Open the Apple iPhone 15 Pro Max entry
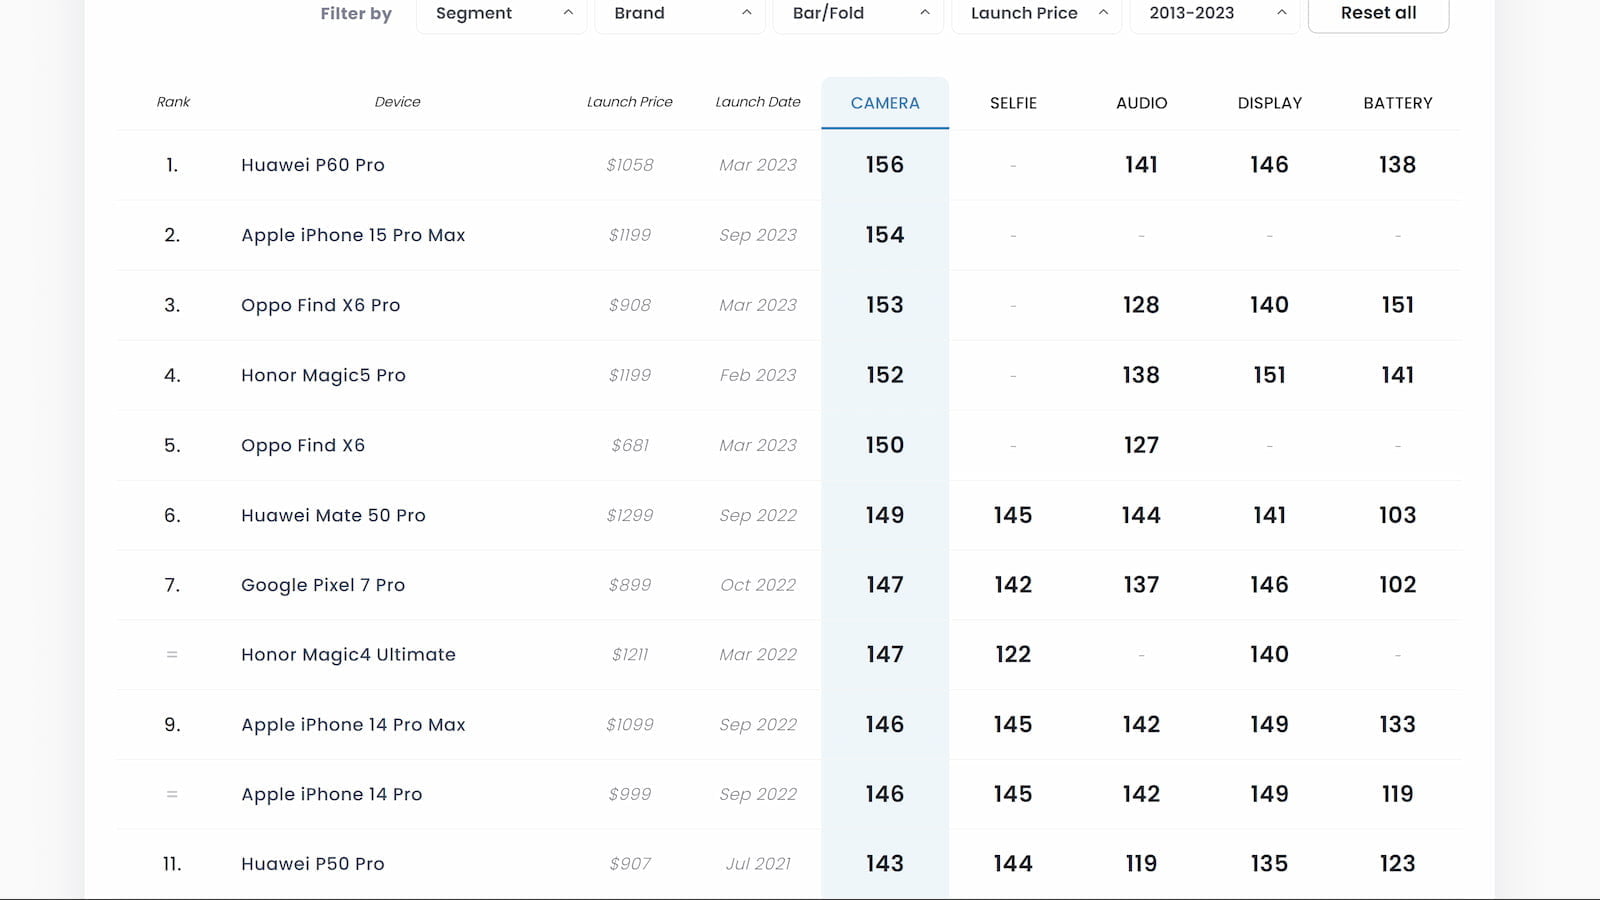The image size is (1600, 900). [x=353, y=235]
